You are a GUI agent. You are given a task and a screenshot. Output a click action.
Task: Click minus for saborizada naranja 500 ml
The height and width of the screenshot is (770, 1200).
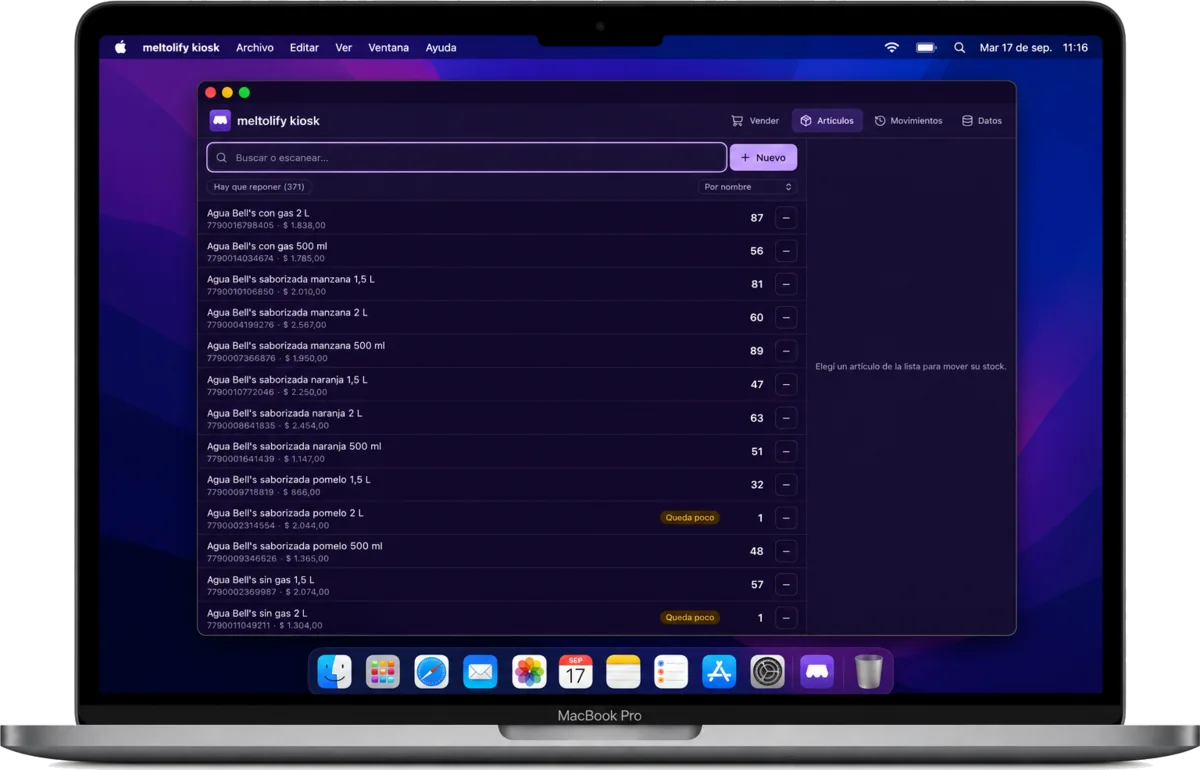point(786,451)
